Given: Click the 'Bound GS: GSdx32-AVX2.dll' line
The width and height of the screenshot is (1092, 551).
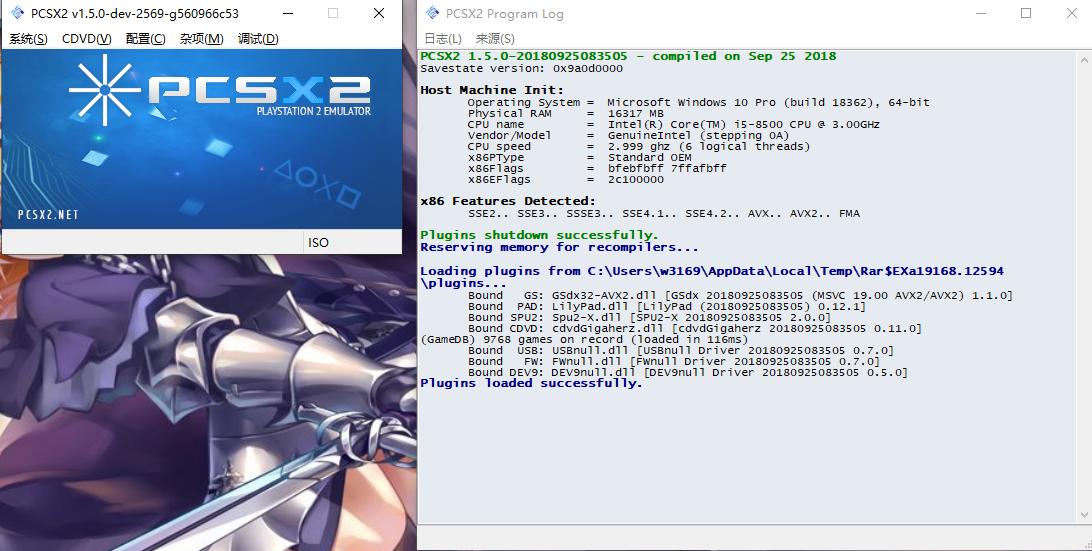Looking at the screenshot, I should tap(740, 295).
